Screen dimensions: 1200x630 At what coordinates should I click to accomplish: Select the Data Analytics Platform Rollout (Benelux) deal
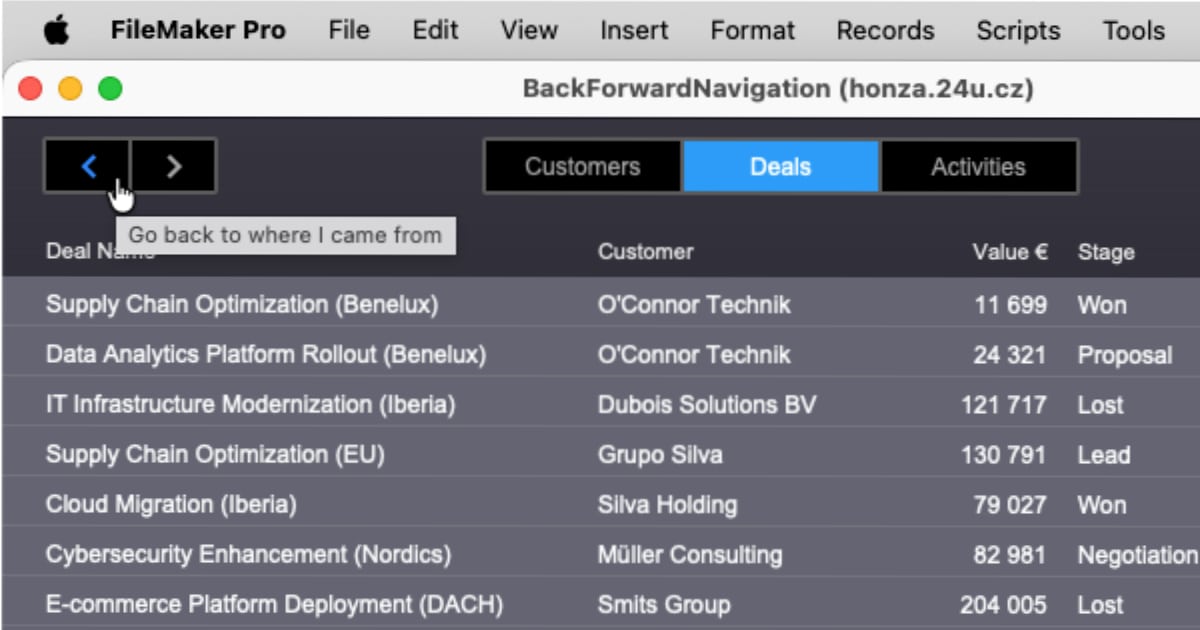[266, 355]
